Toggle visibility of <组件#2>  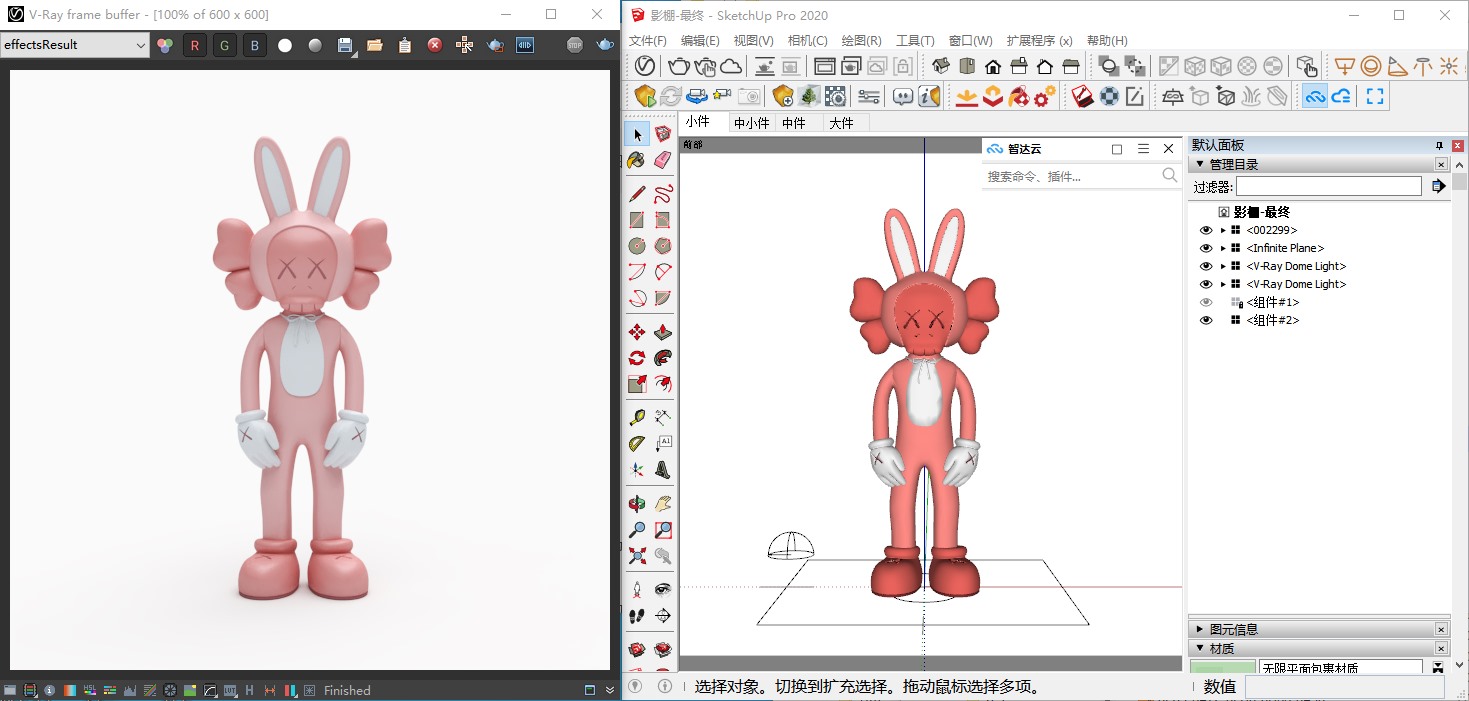(x=1205, y=320)
